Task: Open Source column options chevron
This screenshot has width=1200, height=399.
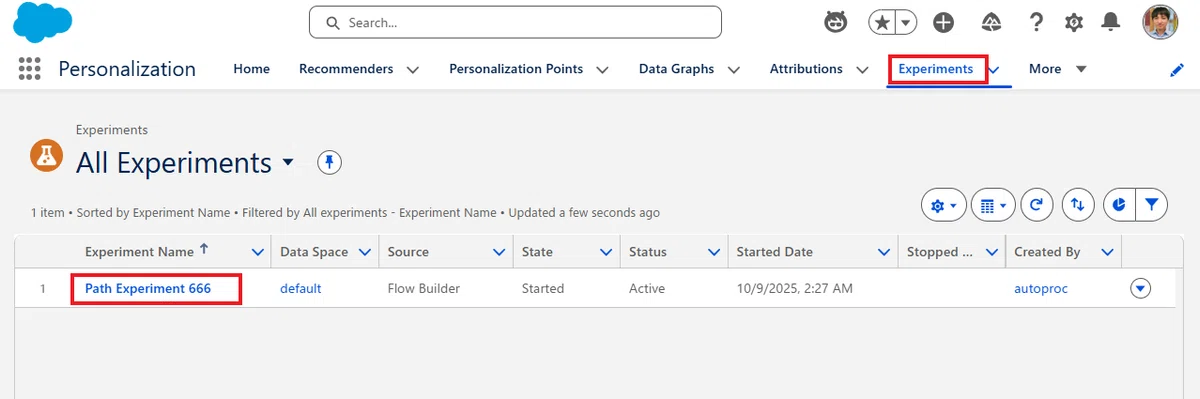Action: pos(499,252)
